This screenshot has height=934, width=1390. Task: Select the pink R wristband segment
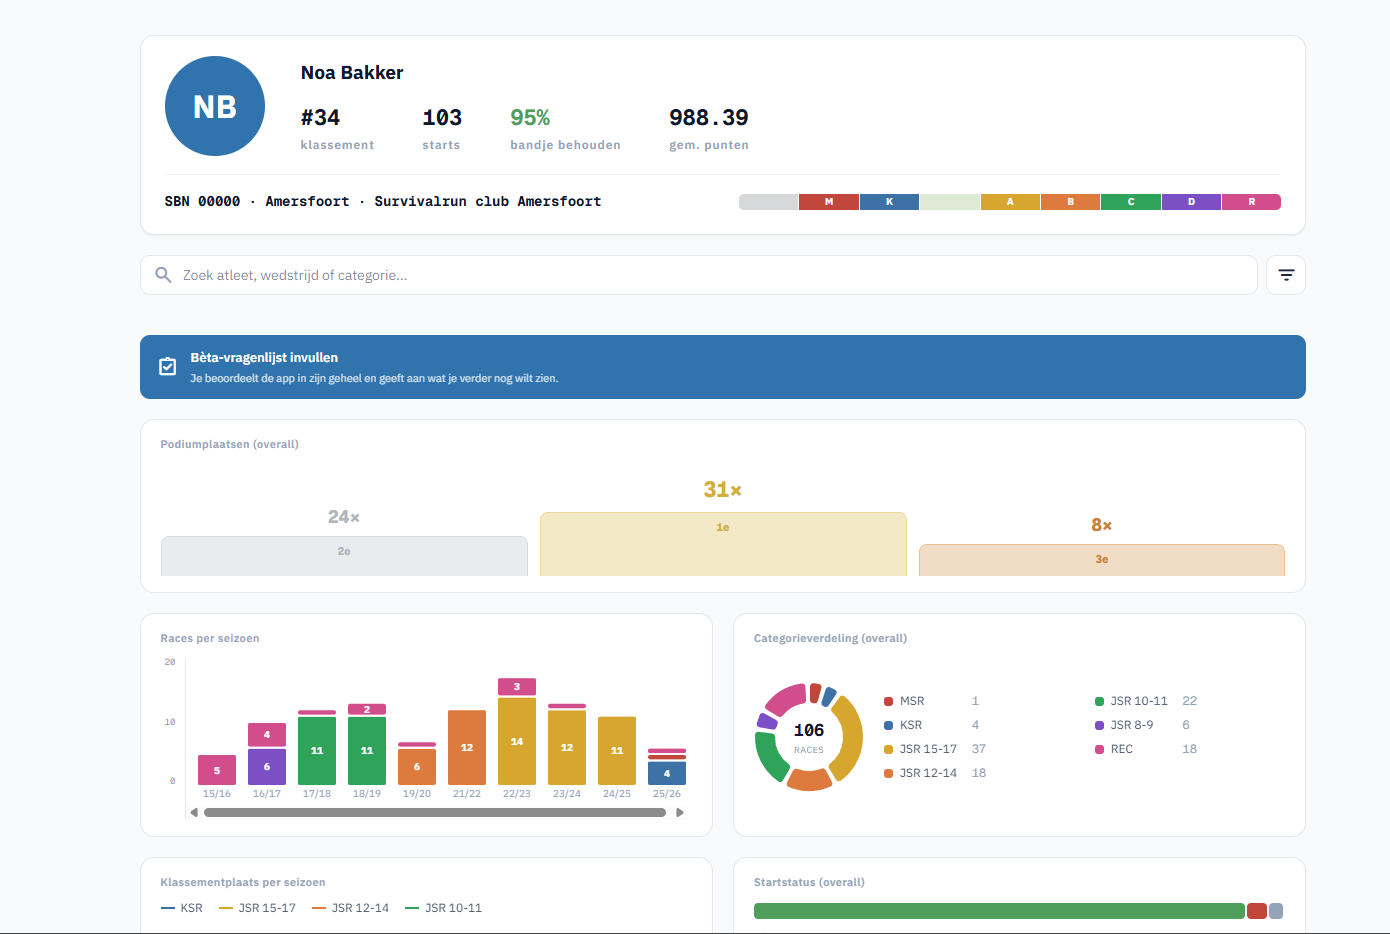(x=1251, y=202)
